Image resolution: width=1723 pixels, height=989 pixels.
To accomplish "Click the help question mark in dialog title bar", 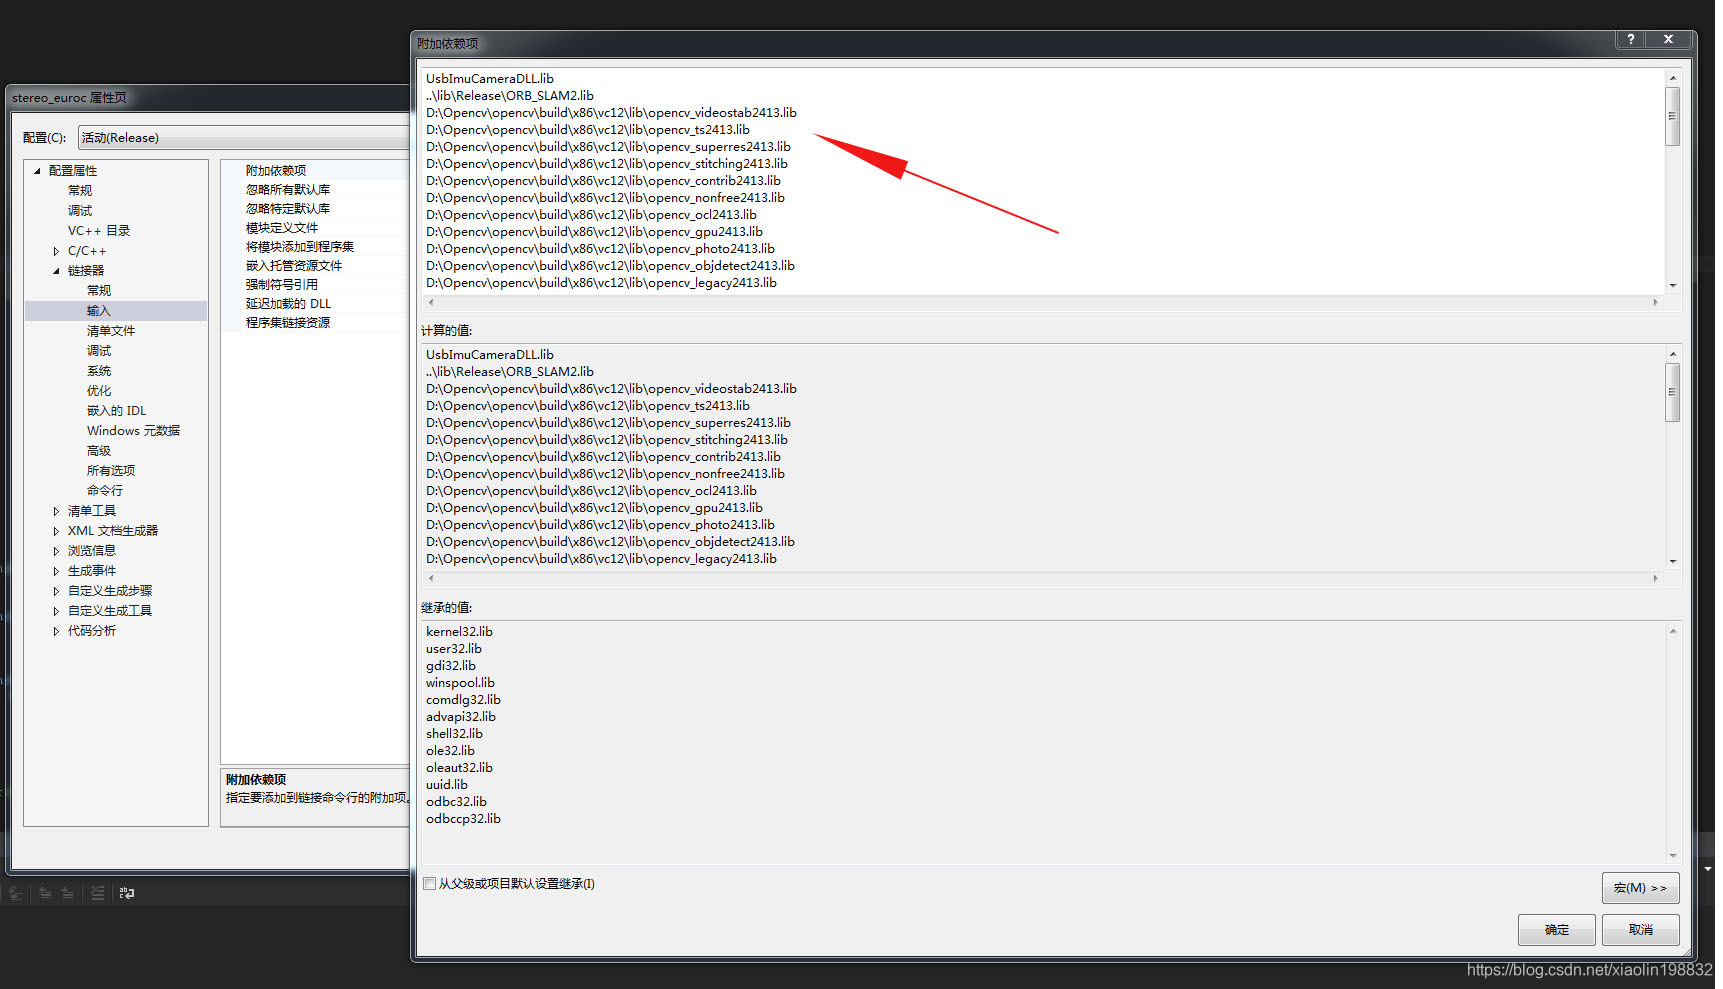I will [1630, 39].
